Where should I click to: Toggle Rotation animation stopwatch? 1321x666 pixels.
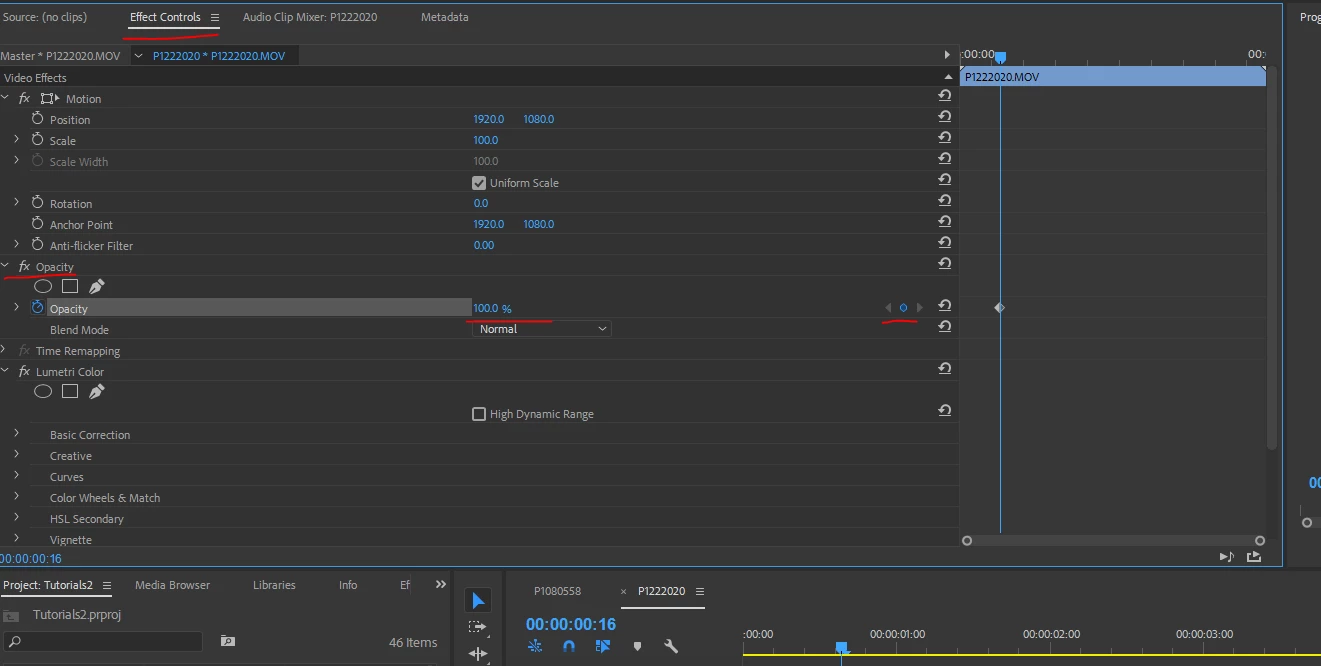38,202
